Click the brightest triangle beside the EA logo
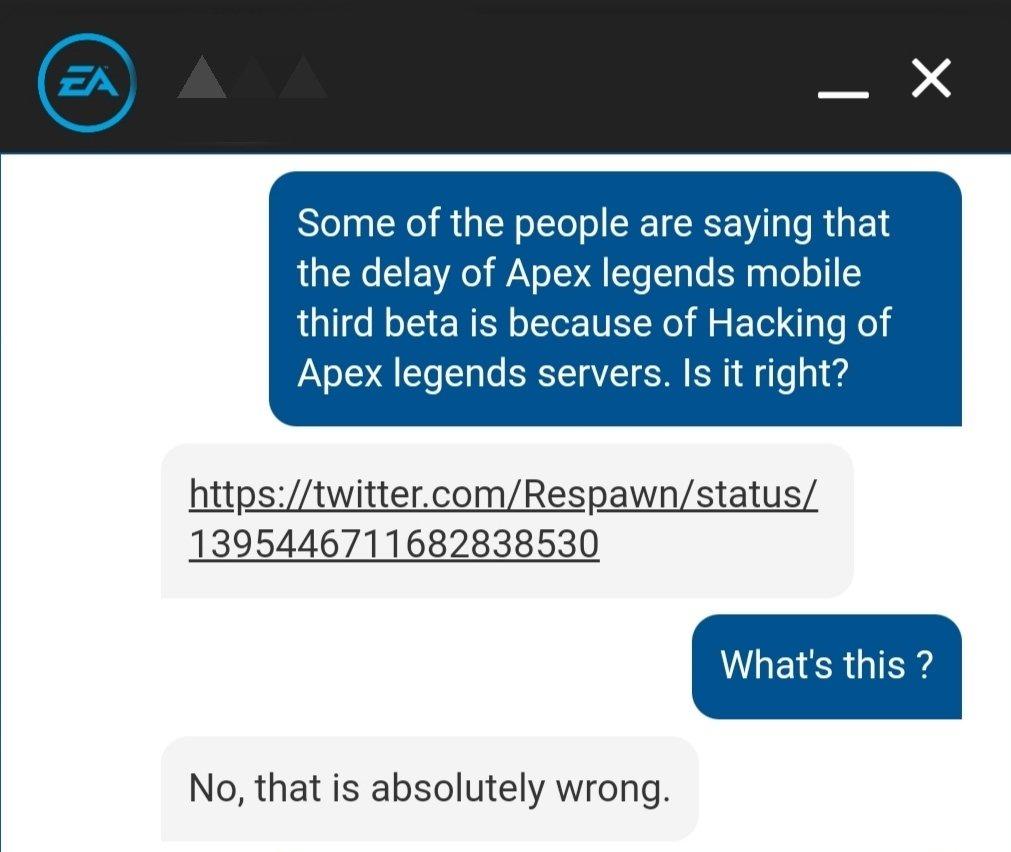The height and width of the screenshot is (852, 1011). tap(202, 77)
